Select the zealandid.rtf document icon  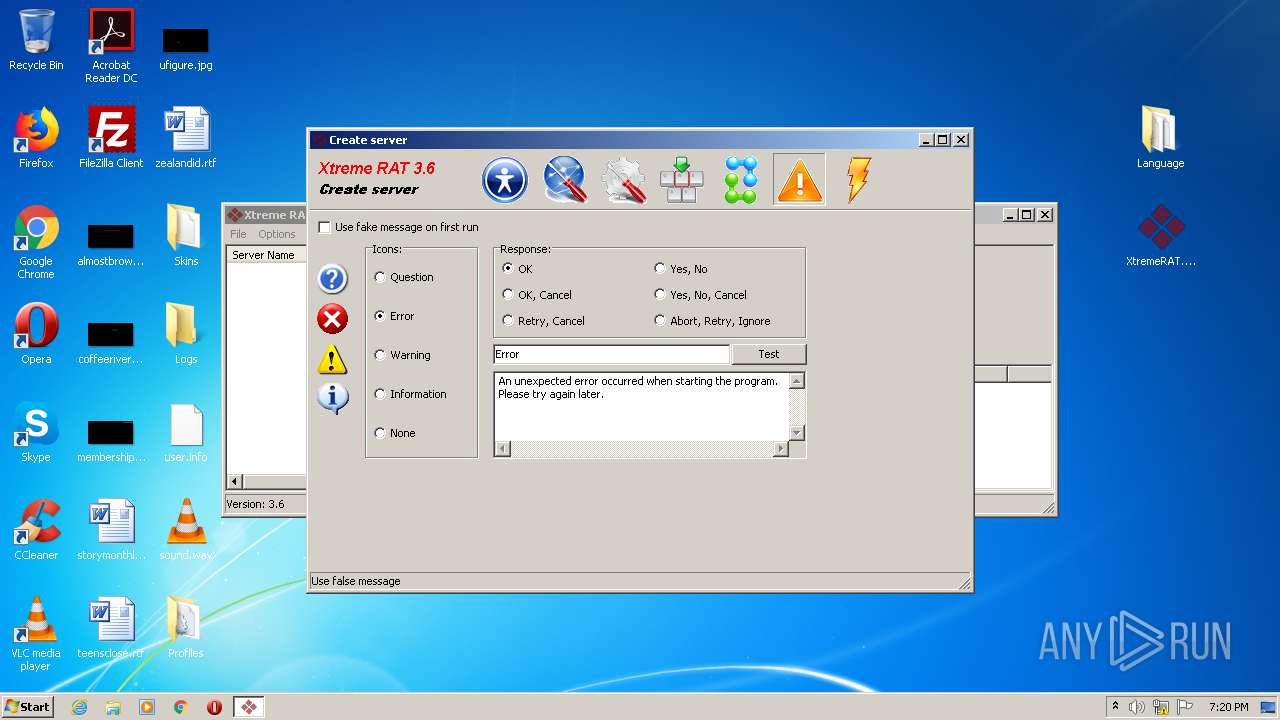[x=186, y=138]
